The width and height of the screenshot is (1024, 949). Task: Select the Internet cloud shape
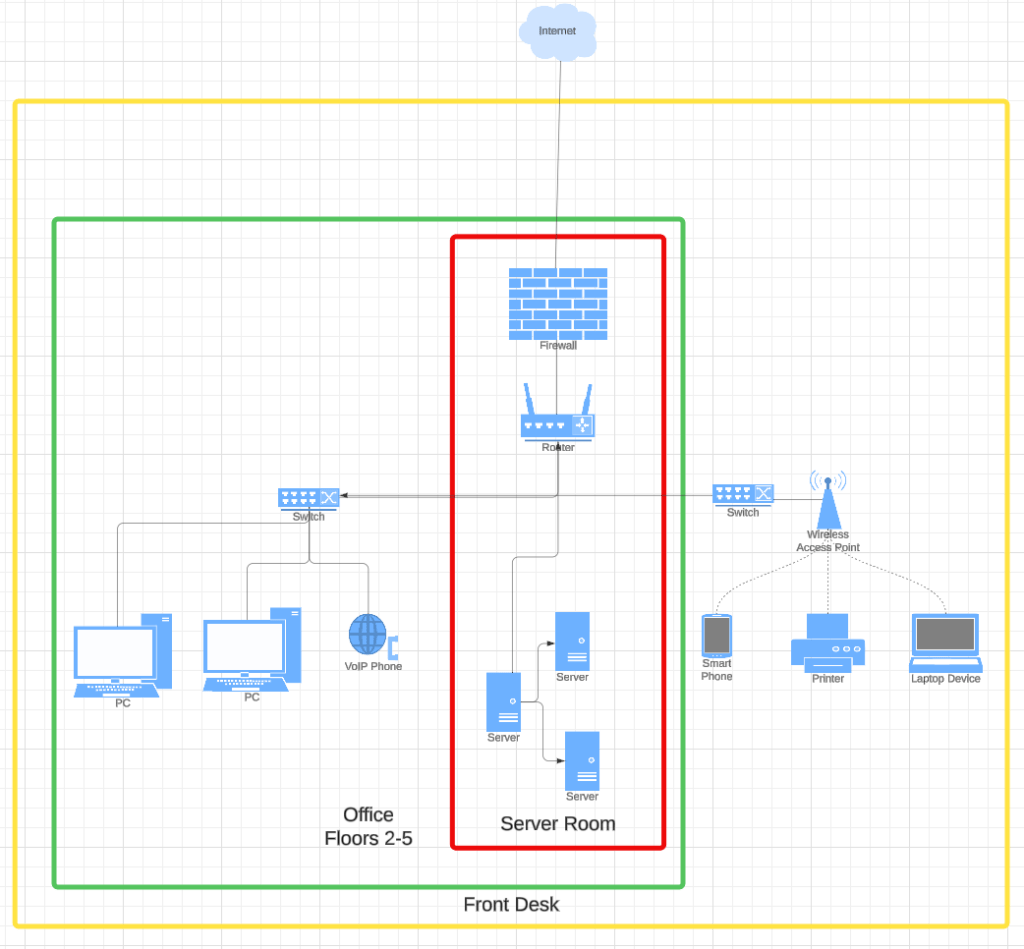557,30
